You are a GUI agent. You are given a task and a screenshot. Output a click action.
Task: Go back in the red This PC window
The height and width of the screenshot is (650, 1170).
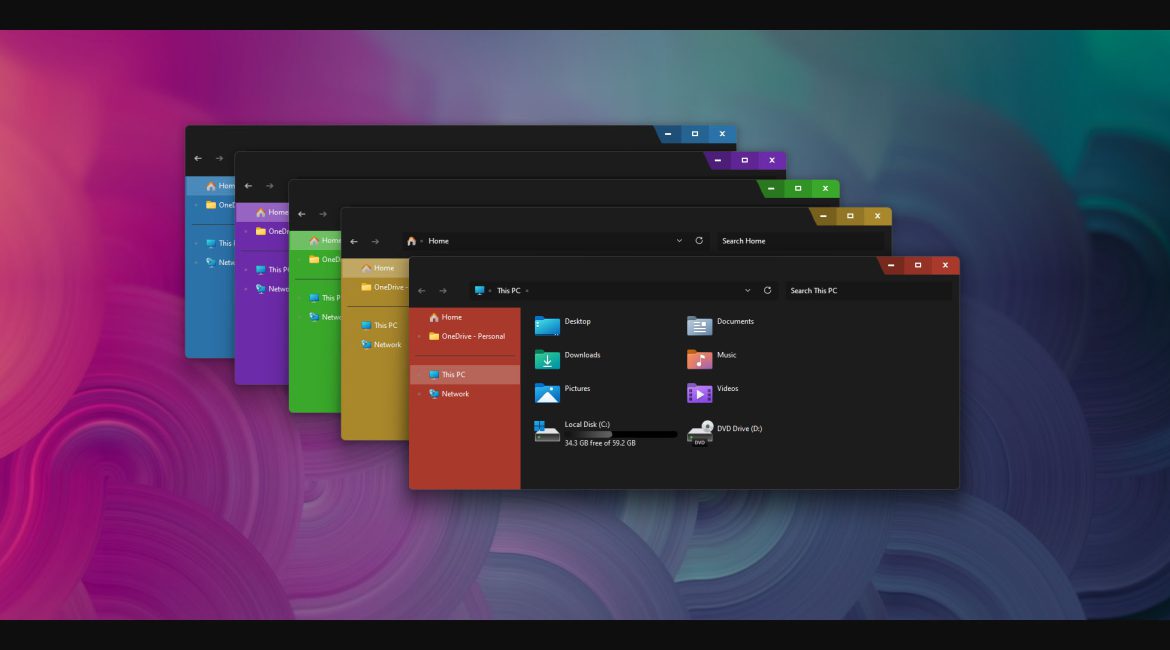coord(422,291)
